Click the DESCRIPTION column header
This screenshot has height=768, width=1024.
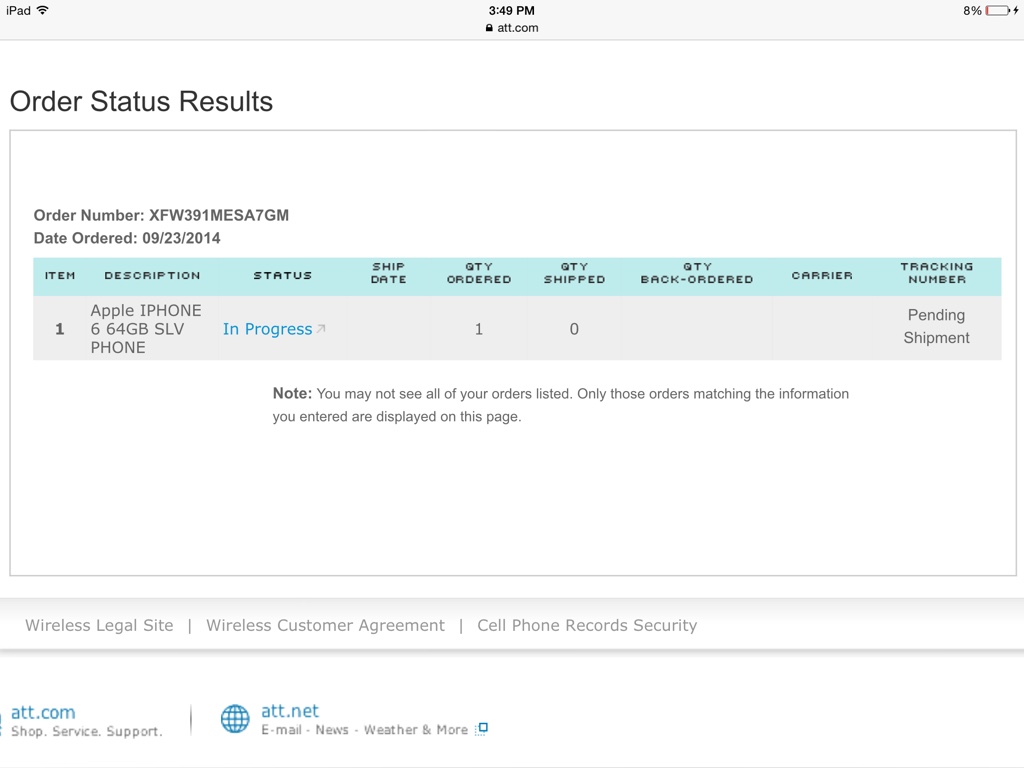(x=152, y=276)
